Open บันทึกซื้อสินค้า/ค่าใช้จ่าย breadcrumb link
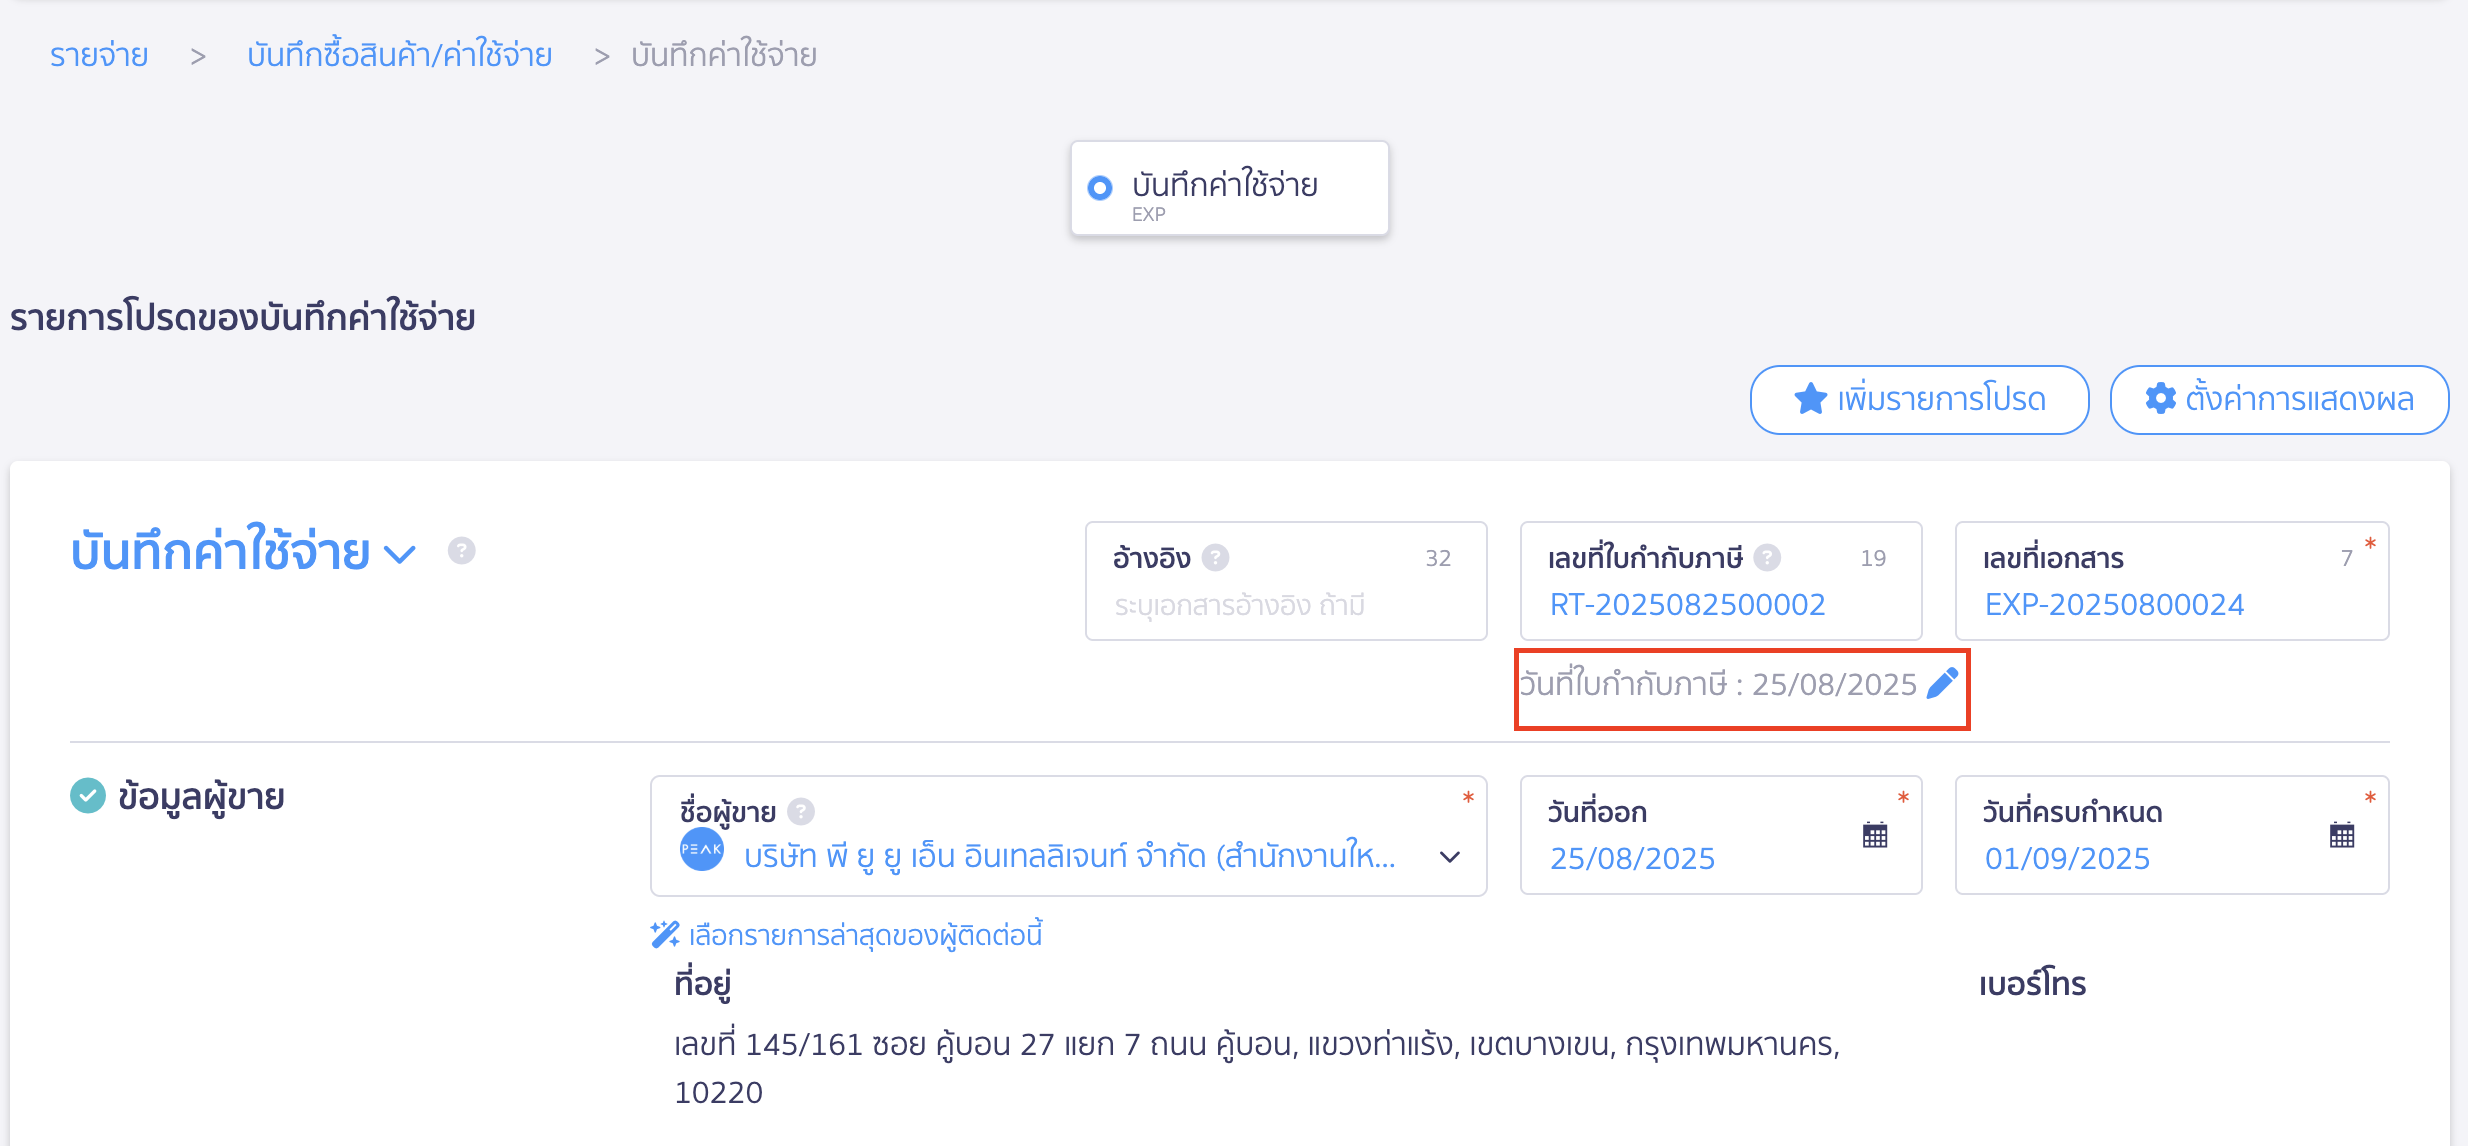 coord(400,55)
